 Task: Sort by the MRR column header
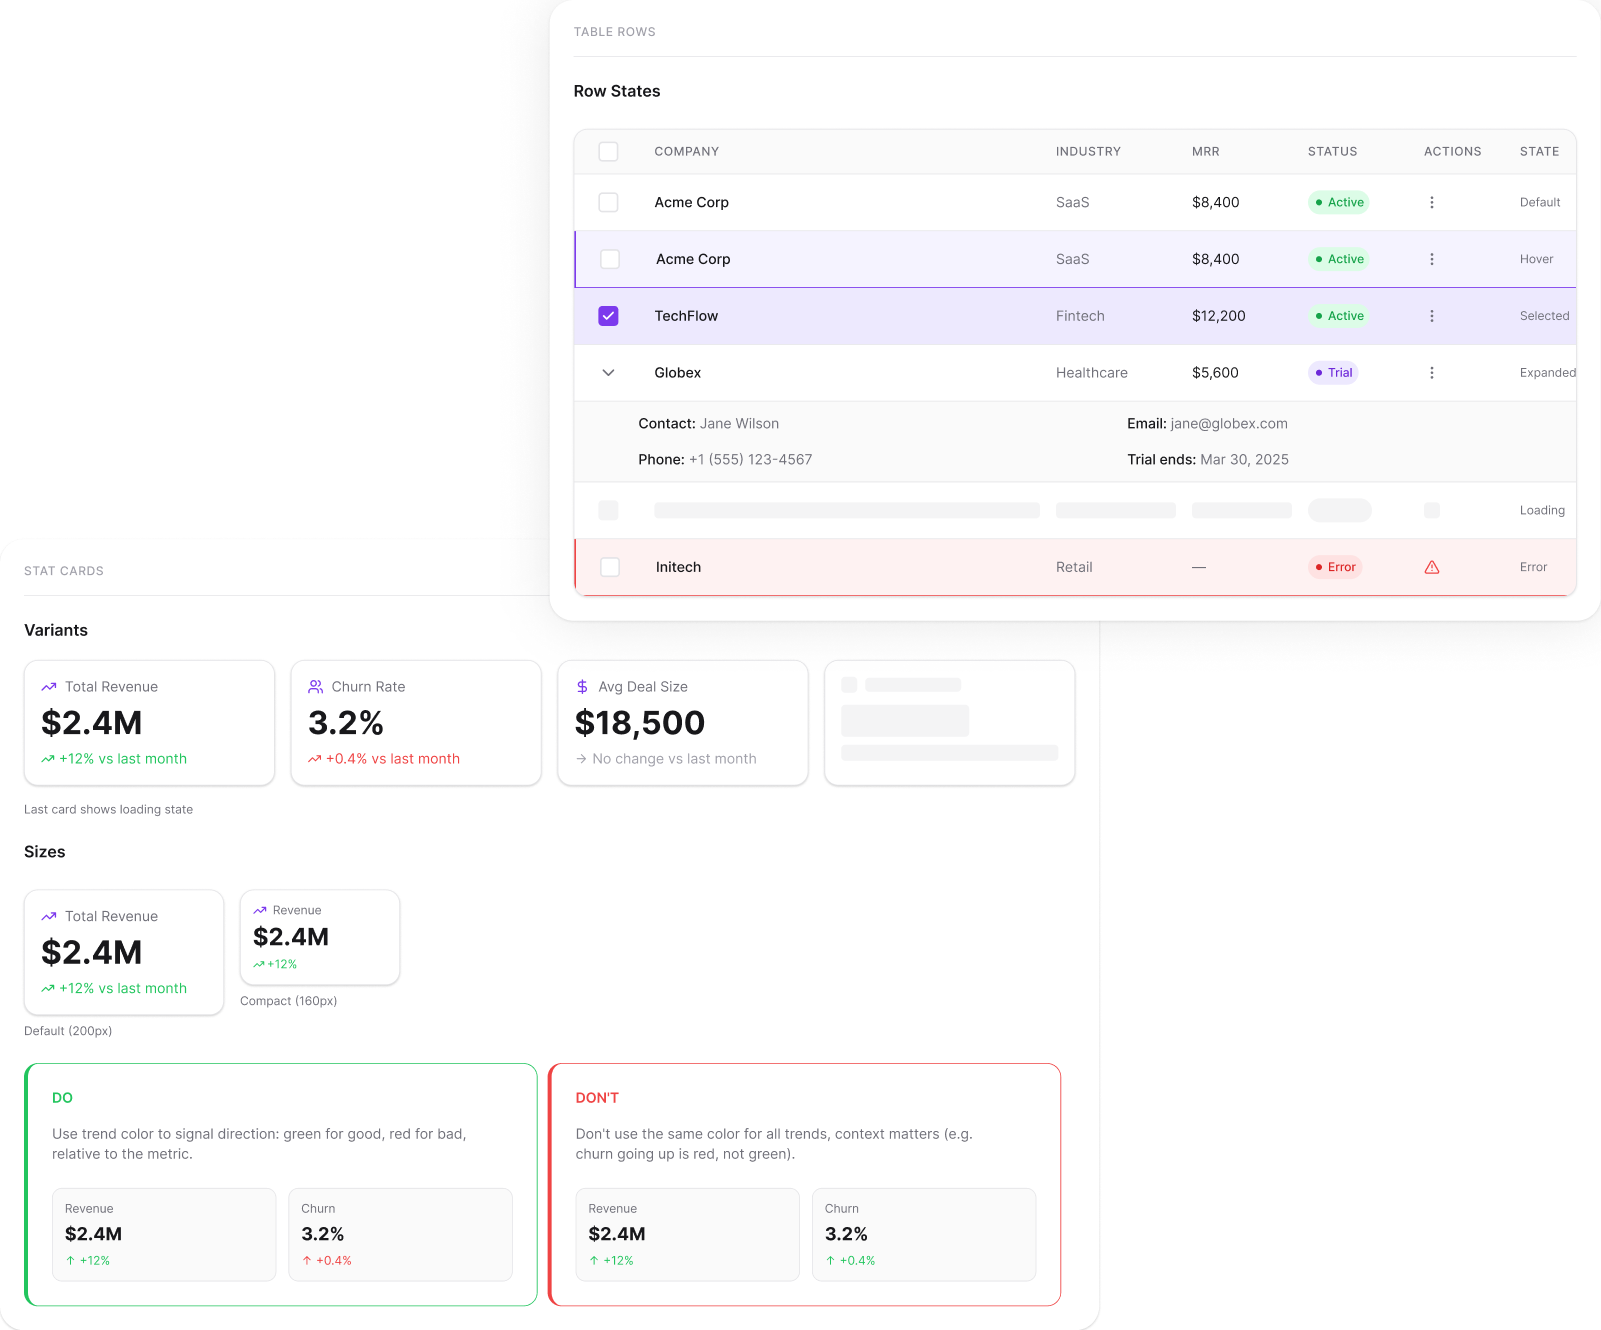point(1206,152)
